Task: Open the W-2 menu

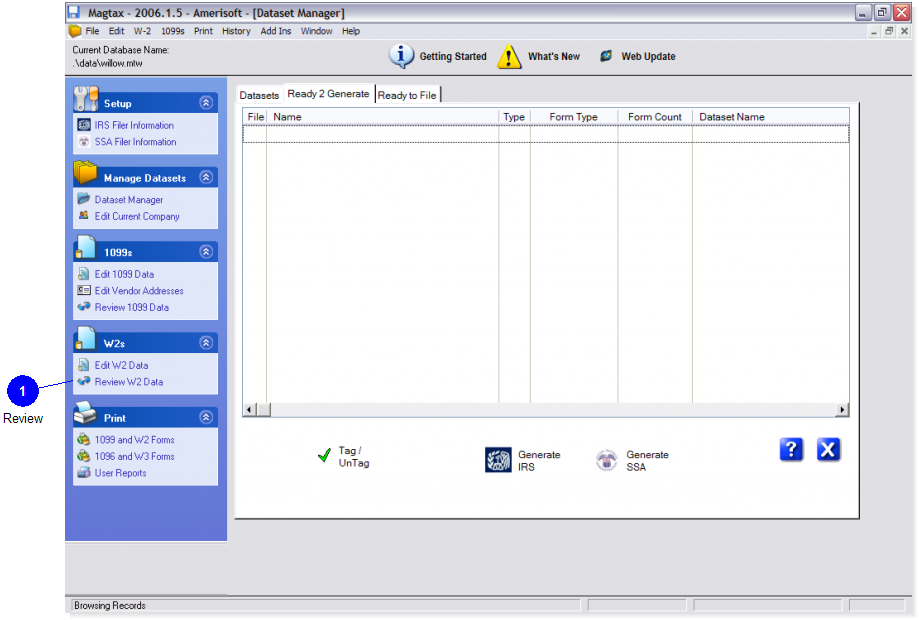Action: (142, 31)
